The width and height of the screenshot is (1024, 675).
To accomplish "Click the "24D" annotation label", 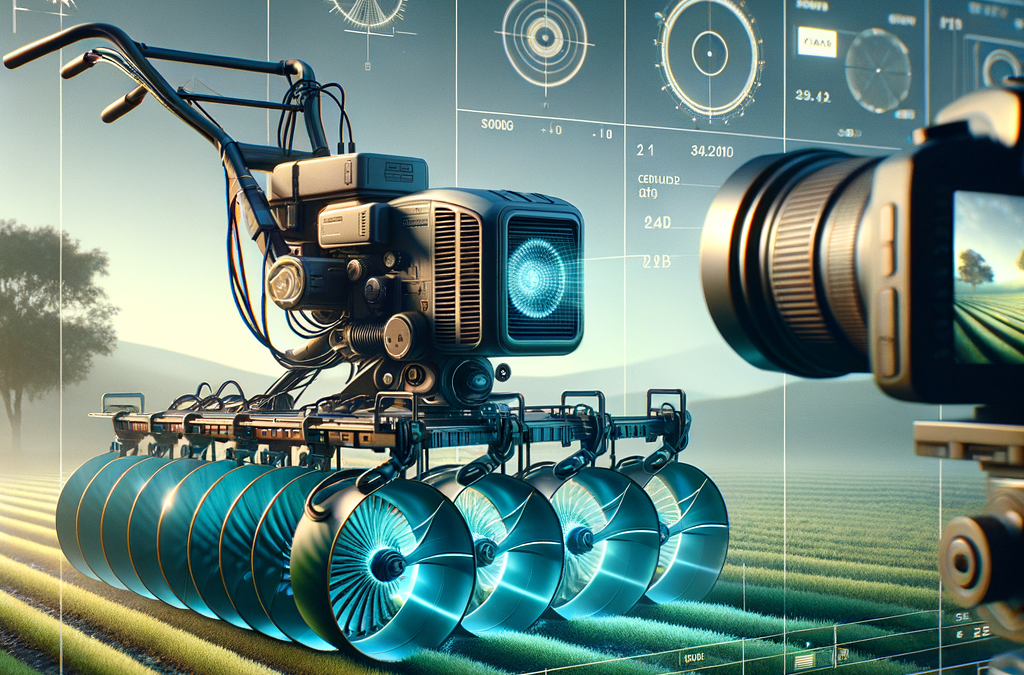I will [657, 223].
